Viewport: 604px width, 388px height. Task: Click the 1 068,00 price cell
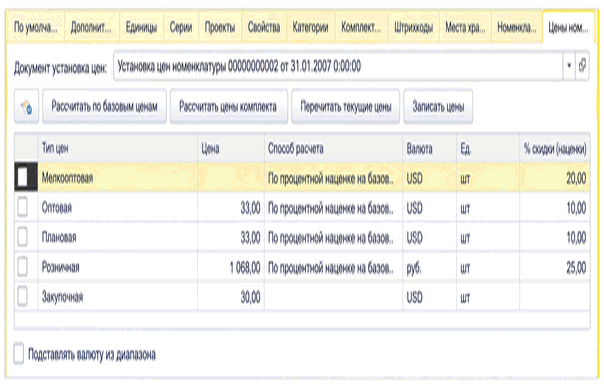pyautogui.click(x=231, y=267)
